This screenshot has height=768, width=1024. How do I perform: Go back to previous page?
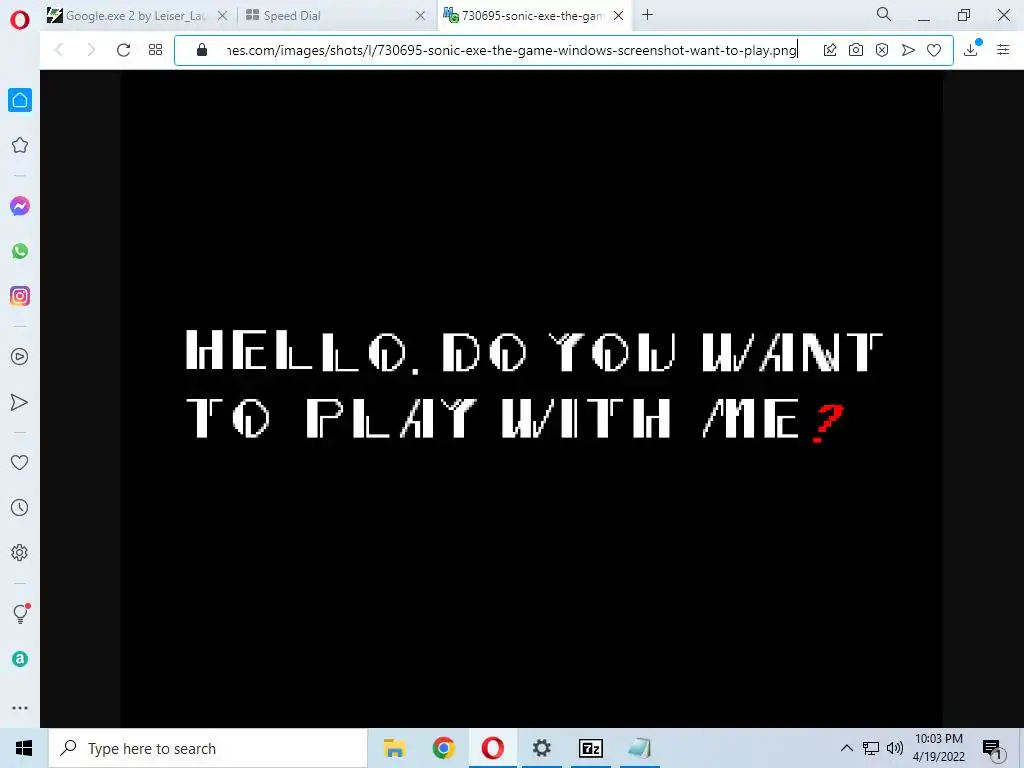[x=59, y=50]
